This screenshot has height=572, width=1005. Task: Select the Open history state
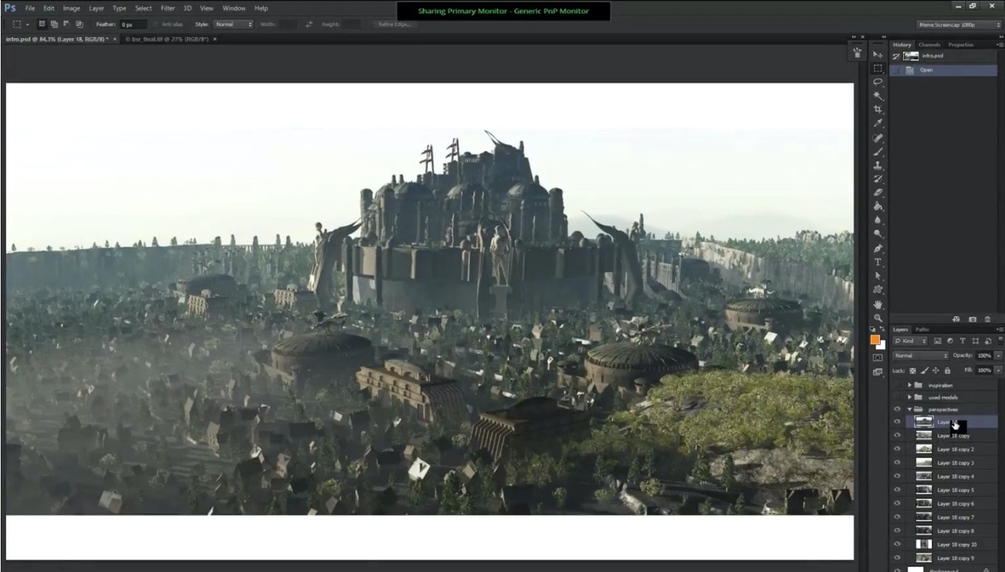pos(943,70)
